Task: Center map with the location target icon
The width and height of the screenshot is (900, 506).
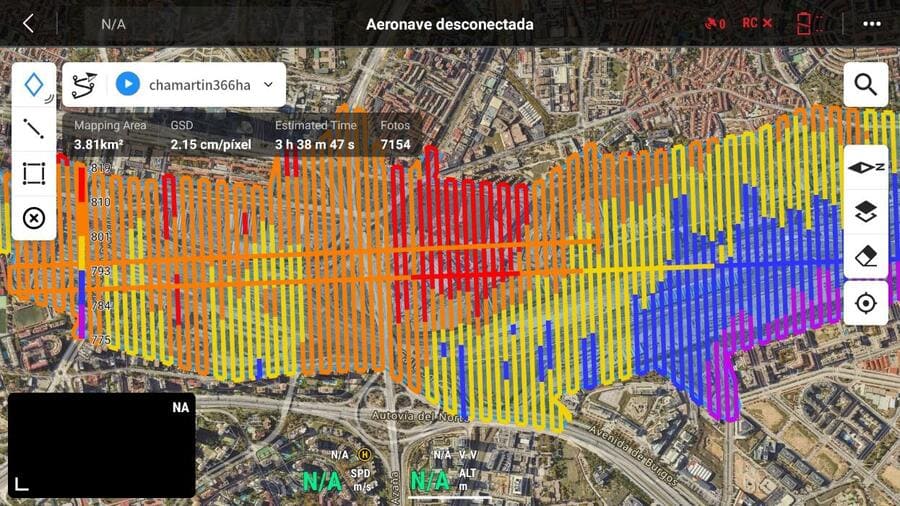Action: coord(866,303)
